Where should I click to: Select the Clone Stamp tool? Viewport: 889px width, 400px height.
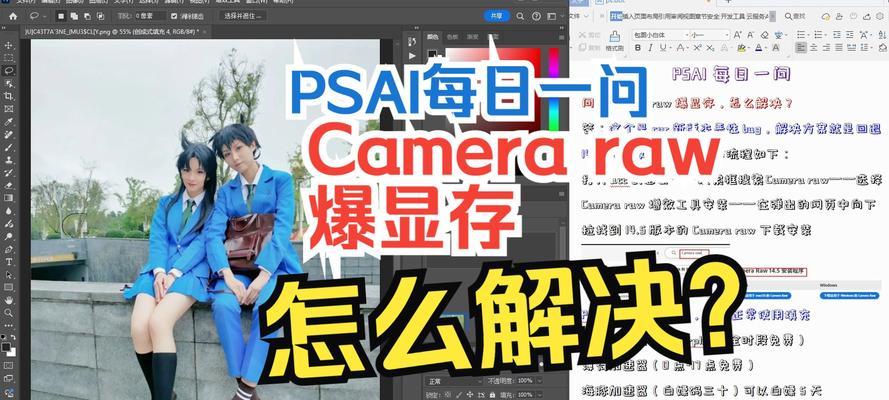tap(9, 160)
